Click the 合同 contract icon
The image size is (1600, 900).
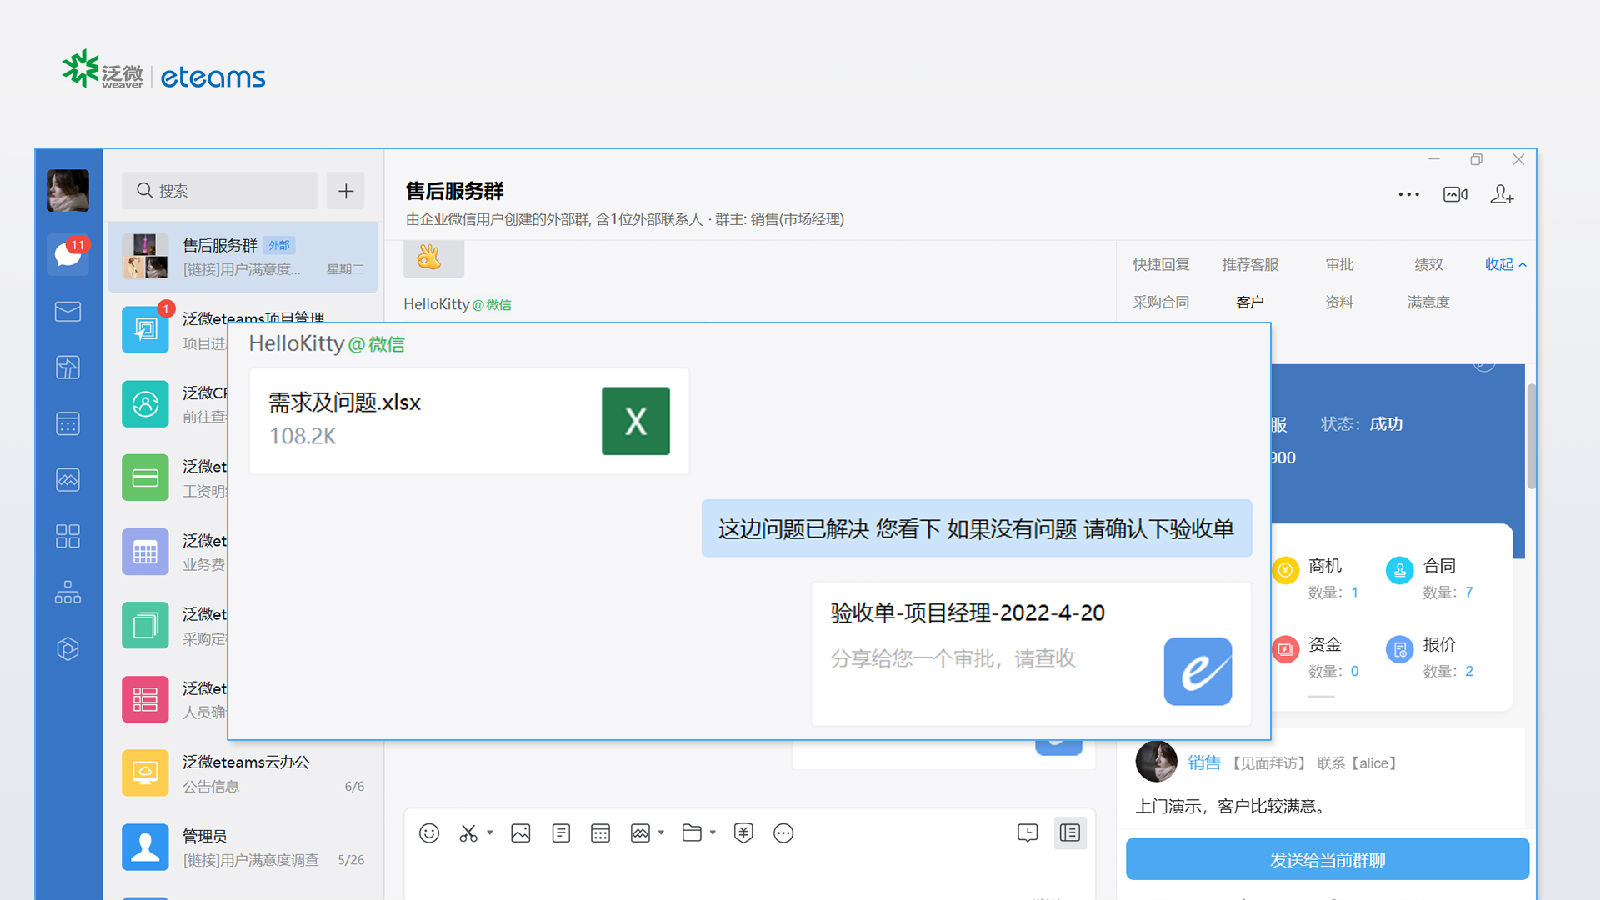[x=1400, y=570]
